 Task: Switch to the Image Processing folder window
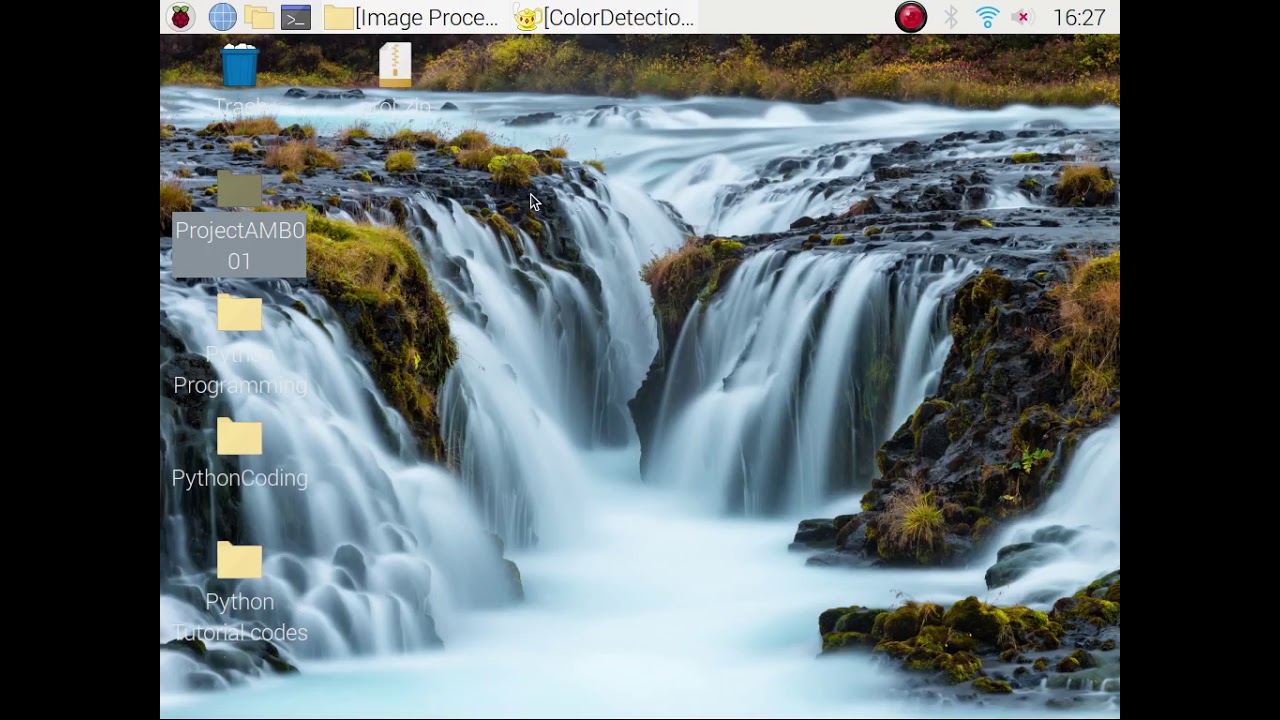point(411,17)
